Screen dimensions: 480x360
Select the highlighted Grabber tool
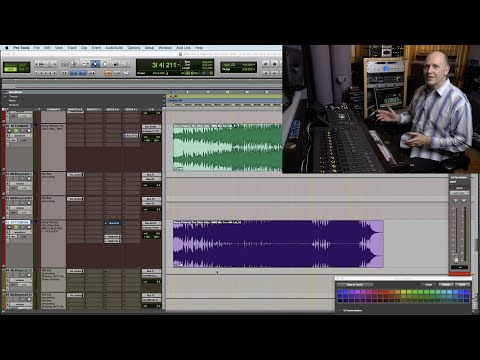(x=95, y=64)
